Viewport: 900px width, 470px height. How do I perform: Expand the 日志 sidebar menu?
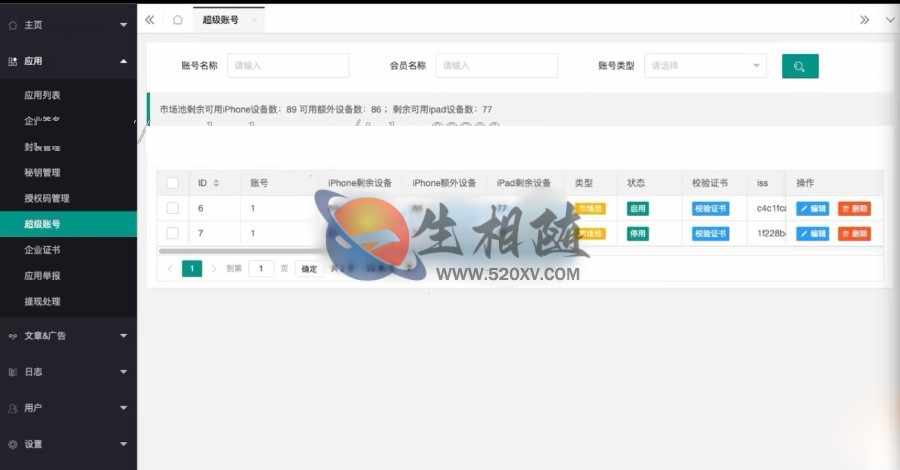[x=123, y=372]
